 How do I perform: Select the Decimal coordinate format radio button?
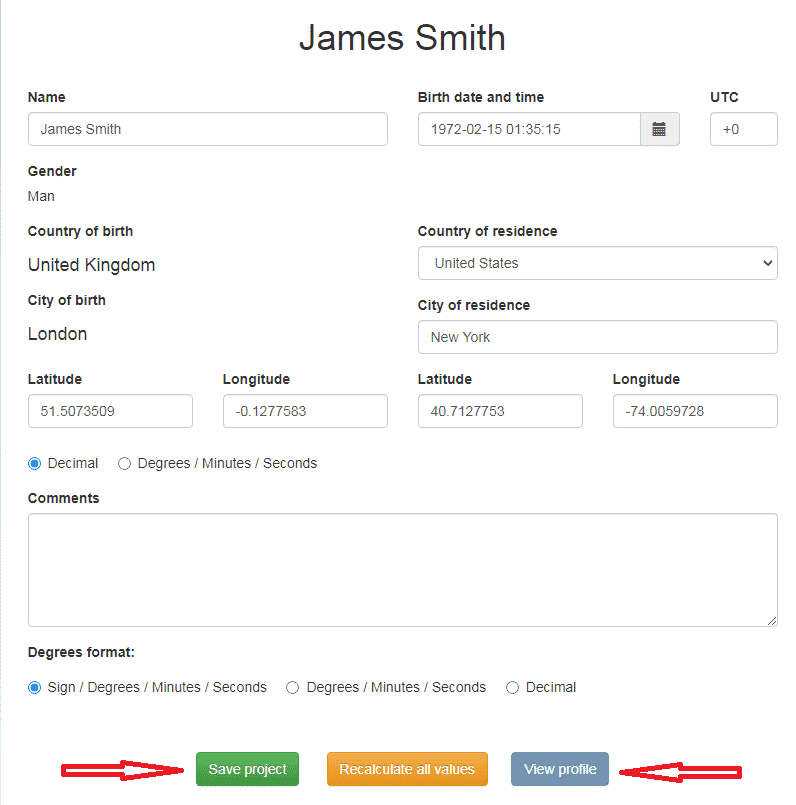point(35,463)
